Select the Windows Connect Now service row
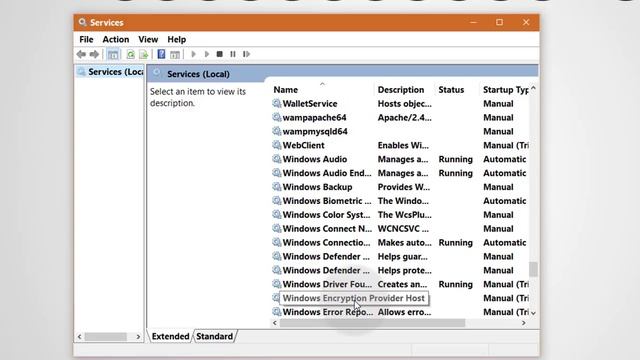The width and height of the screenshot is (640, 360). click(400, 228)
